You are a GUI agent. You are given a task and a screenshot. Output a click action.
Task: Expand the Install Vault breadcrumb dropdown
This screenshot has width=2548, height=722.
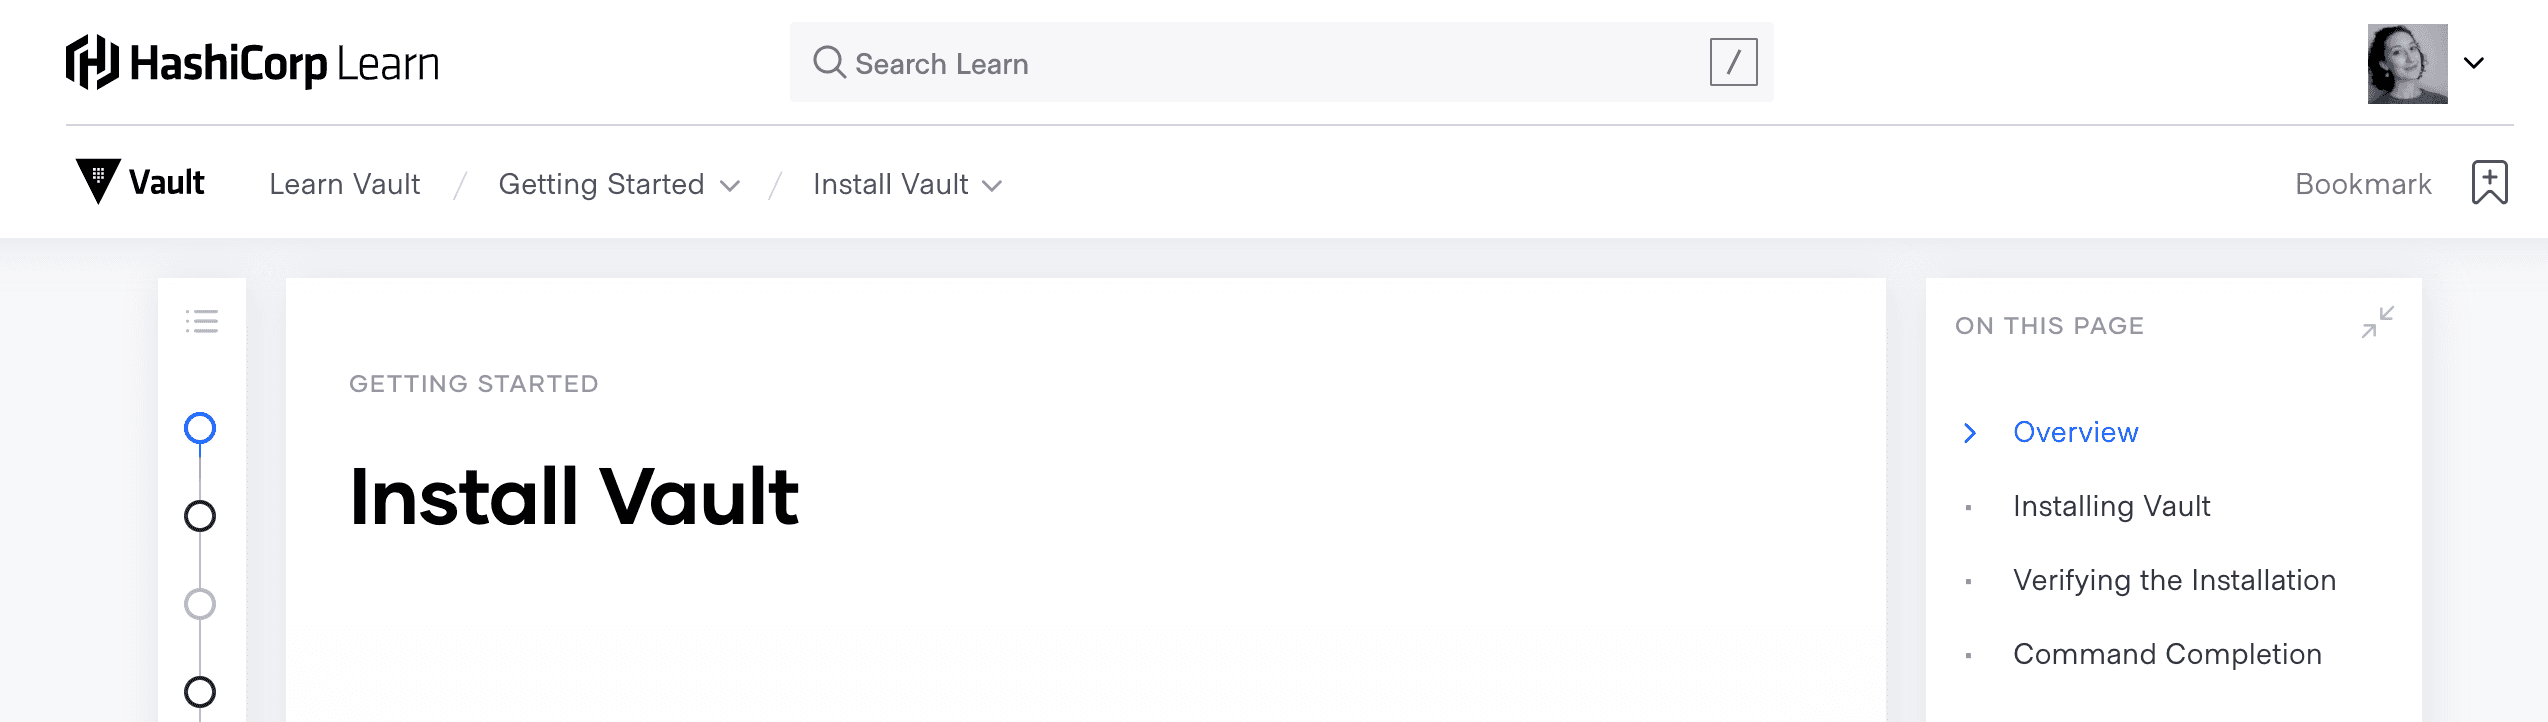click(992, 186)
